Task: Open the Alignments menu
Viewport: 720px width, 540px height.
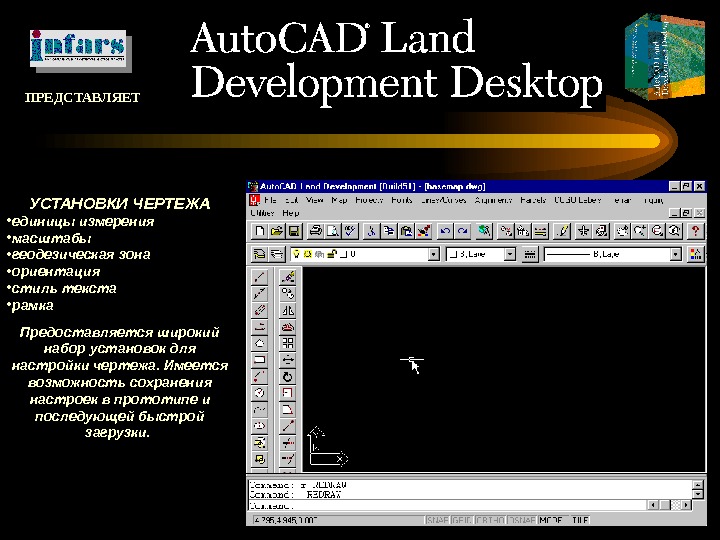Action: 493,200
